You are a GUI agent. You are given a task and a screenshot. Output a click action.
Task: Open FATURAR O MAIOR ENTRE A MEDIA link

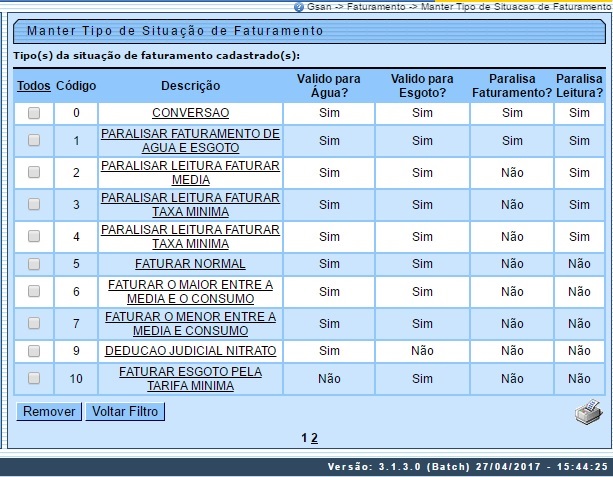[190, 292]
